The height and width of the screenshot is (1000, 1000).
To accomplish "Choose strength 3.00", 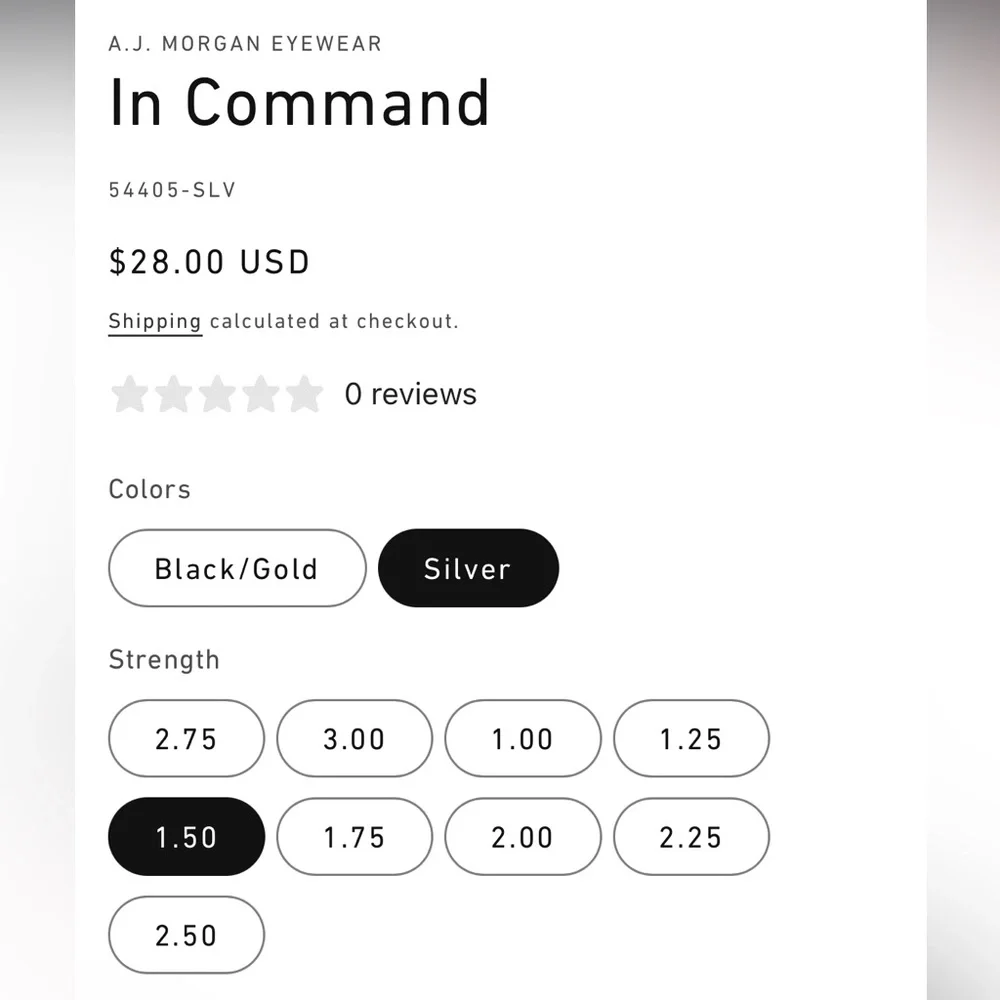I will coord(355,739).
